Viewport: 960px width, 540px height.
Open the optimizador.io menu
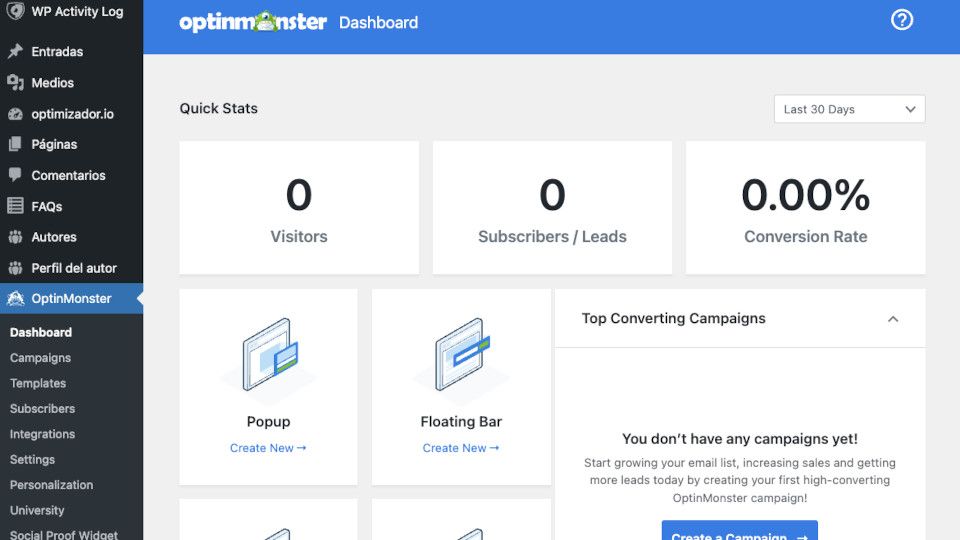(x=72, y=114)
